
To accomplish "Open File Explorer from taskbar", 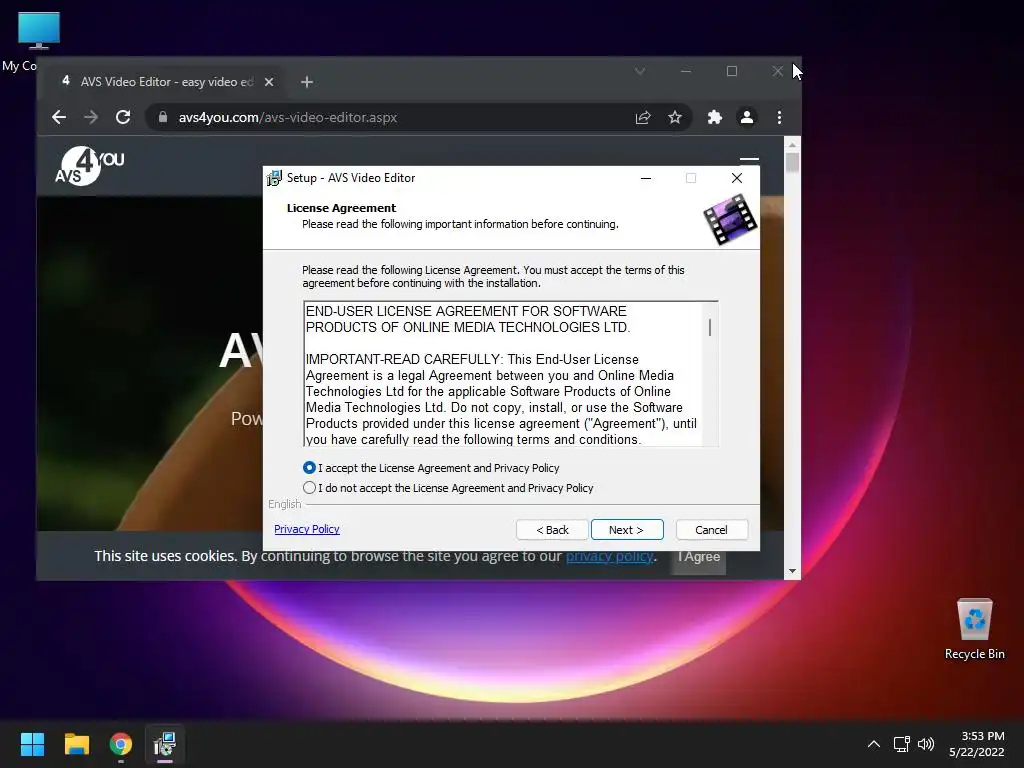I will [x=76, y=744].
